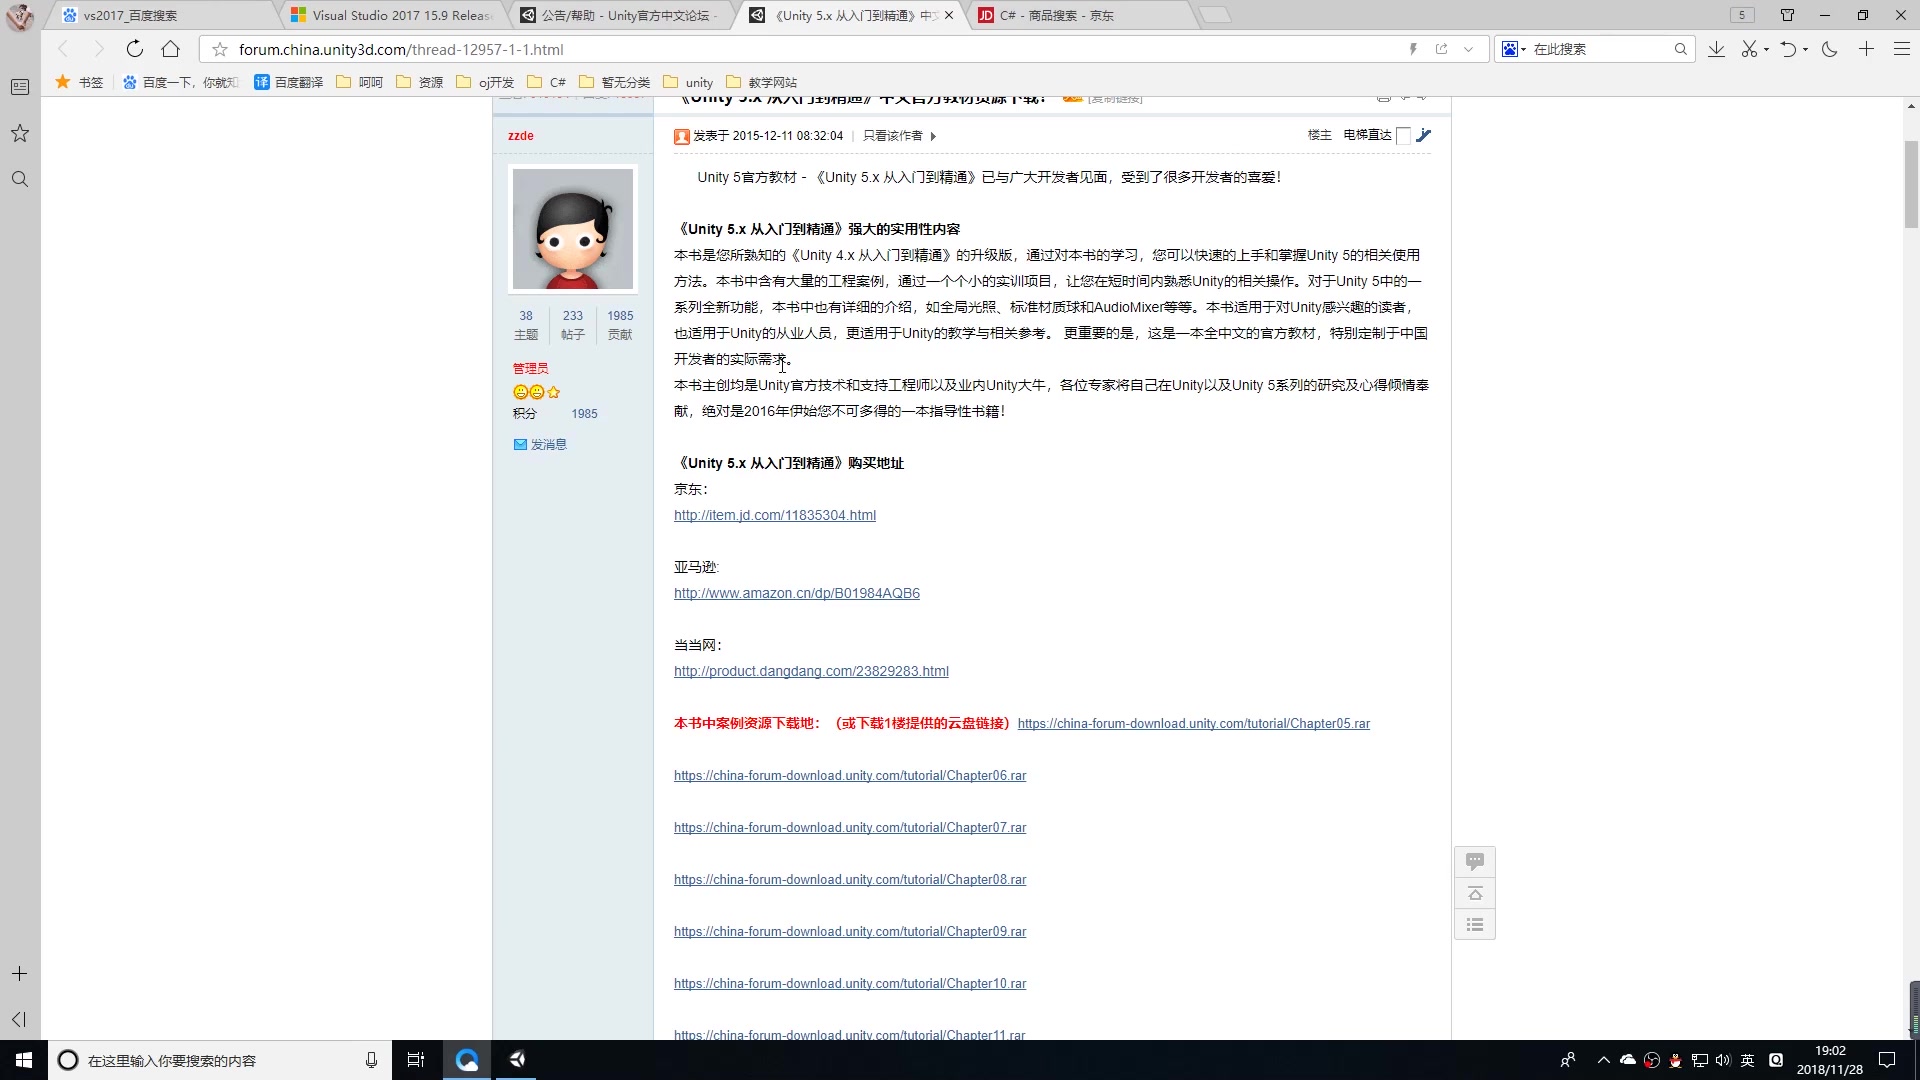Download the Chapter05.rar link
Image resolution: width=1920 pixels, height=1080 pixels.
click(x=1194, y=724)
